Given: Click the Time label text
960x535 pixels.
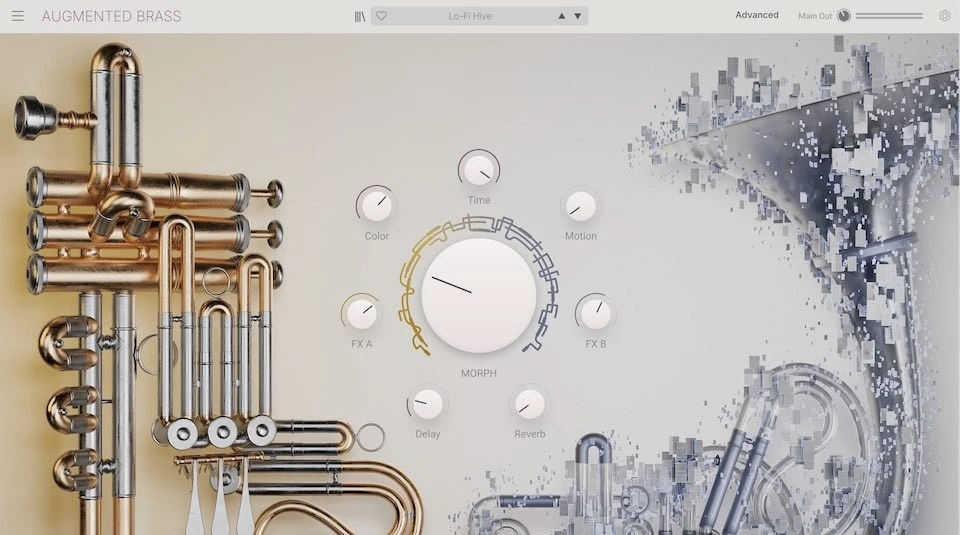Looking at the screenshot, I should click(x=479, y=200).
